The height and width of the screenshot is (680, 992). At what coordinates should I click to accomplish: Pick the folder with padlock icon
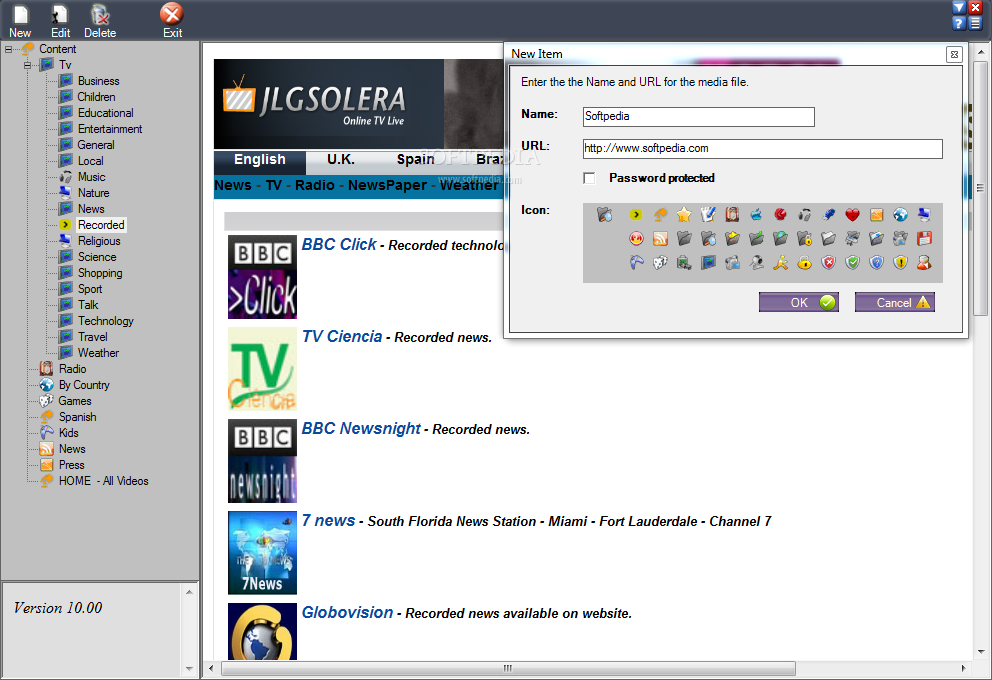(804, 238)
